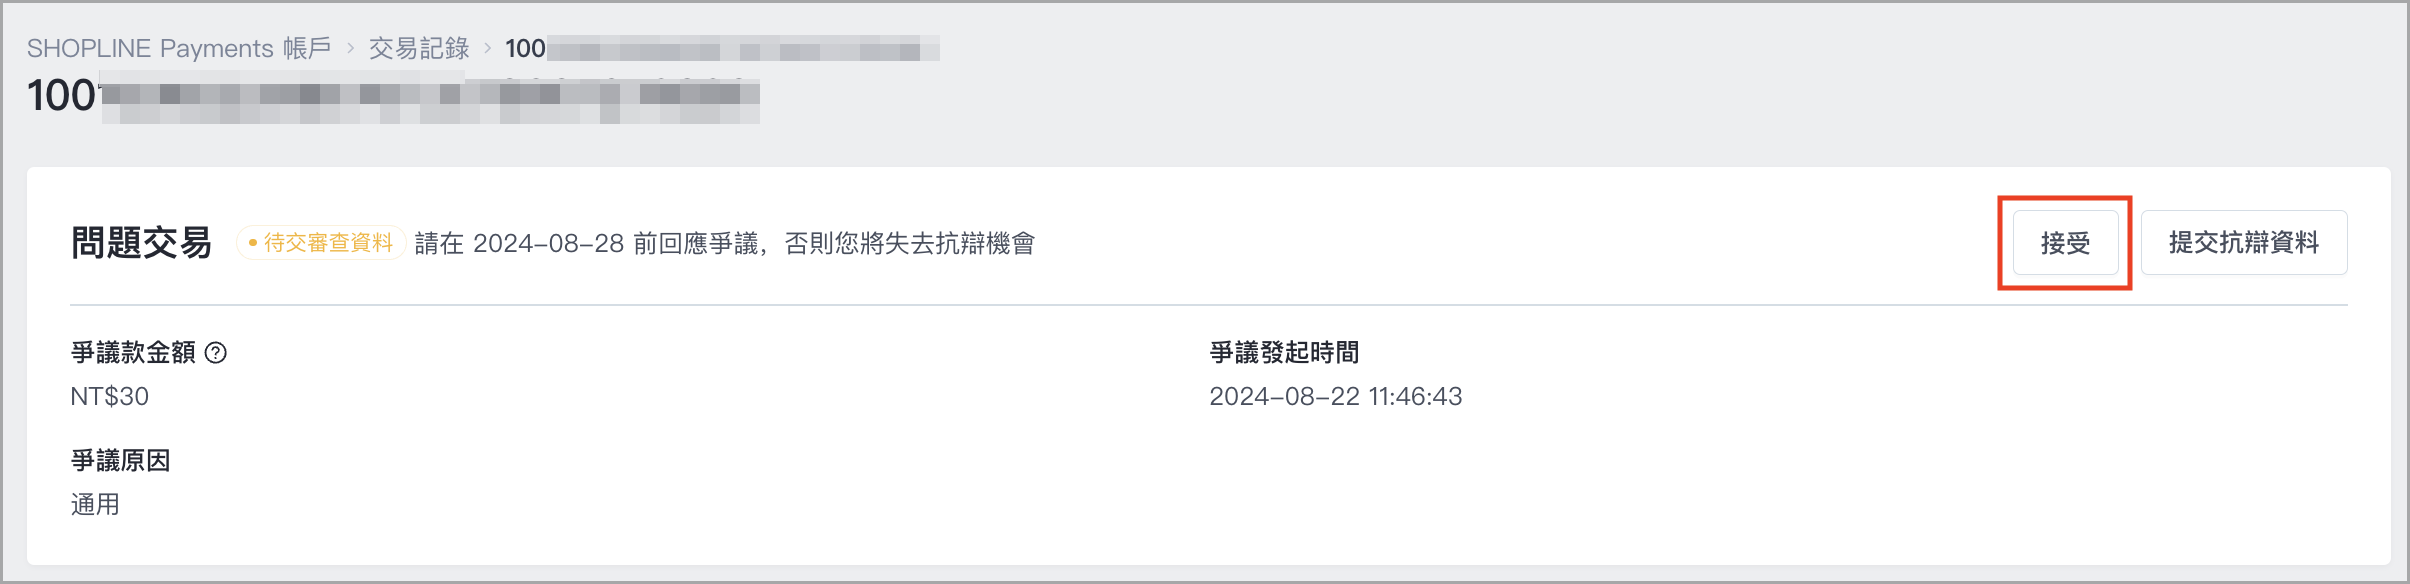2410x584 pixels.
Task: Click the 通用 dispute reason value
Action: [x=95, y=504]
